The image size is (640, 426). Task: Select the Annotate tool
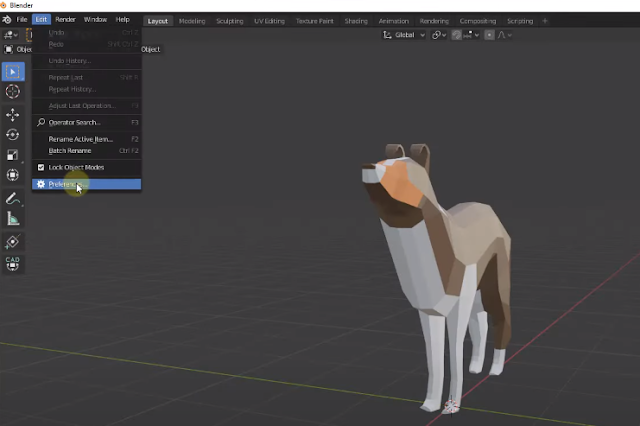tap(13, 199)
